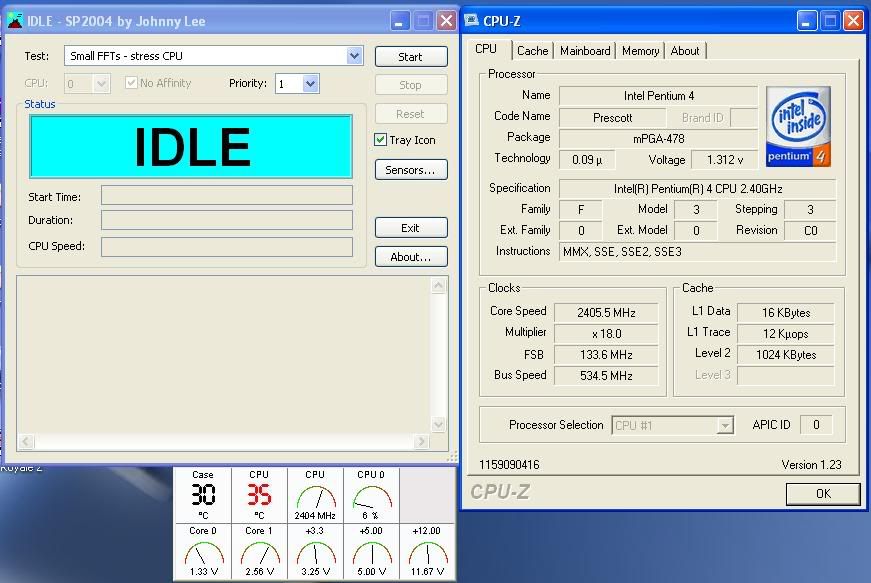Minimize the CPU-Z window
Screen dimensions: 871x583
click(x=807, y=21)
